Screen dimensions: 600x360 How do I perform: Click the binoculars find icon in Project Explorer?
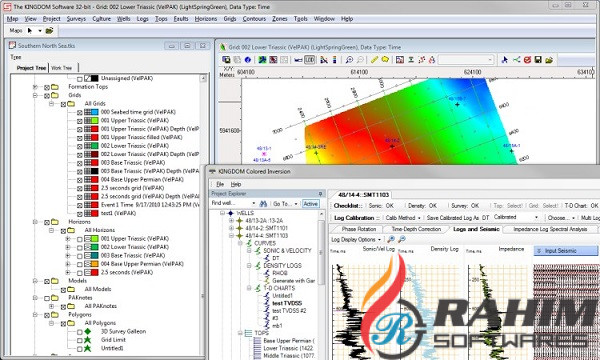[x=263, y=204]
